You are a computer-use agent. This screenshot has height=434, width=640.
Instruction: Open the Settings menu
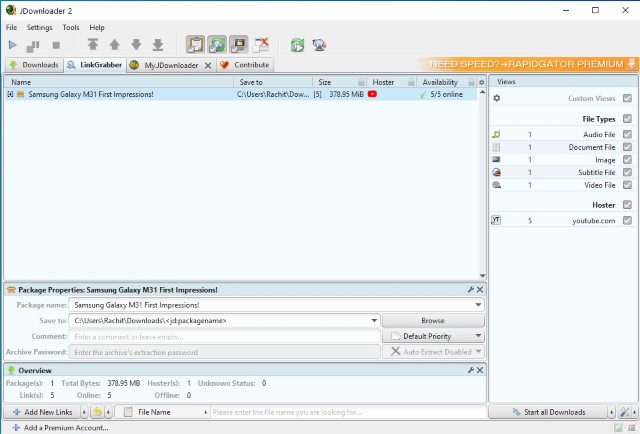(40, 27)
